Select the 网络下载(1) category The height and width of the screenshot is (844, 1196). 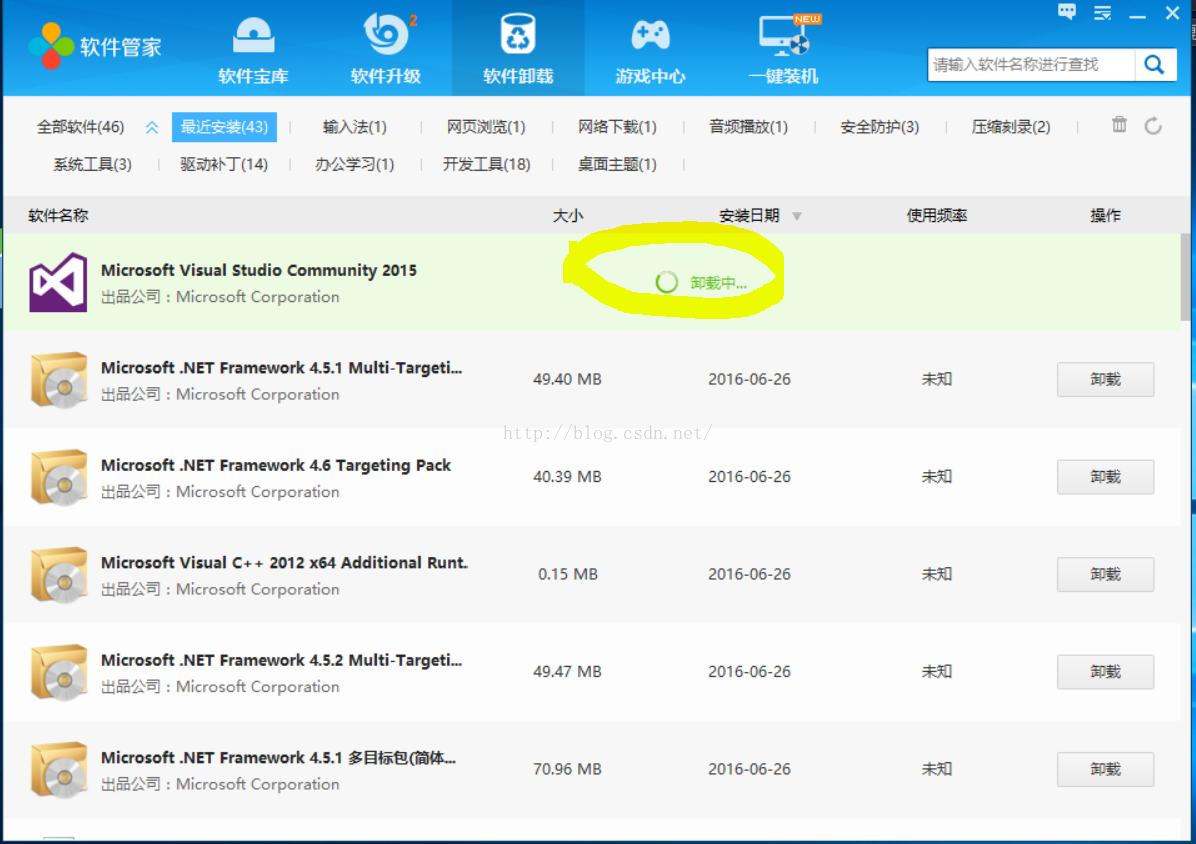tap(617, 127)
